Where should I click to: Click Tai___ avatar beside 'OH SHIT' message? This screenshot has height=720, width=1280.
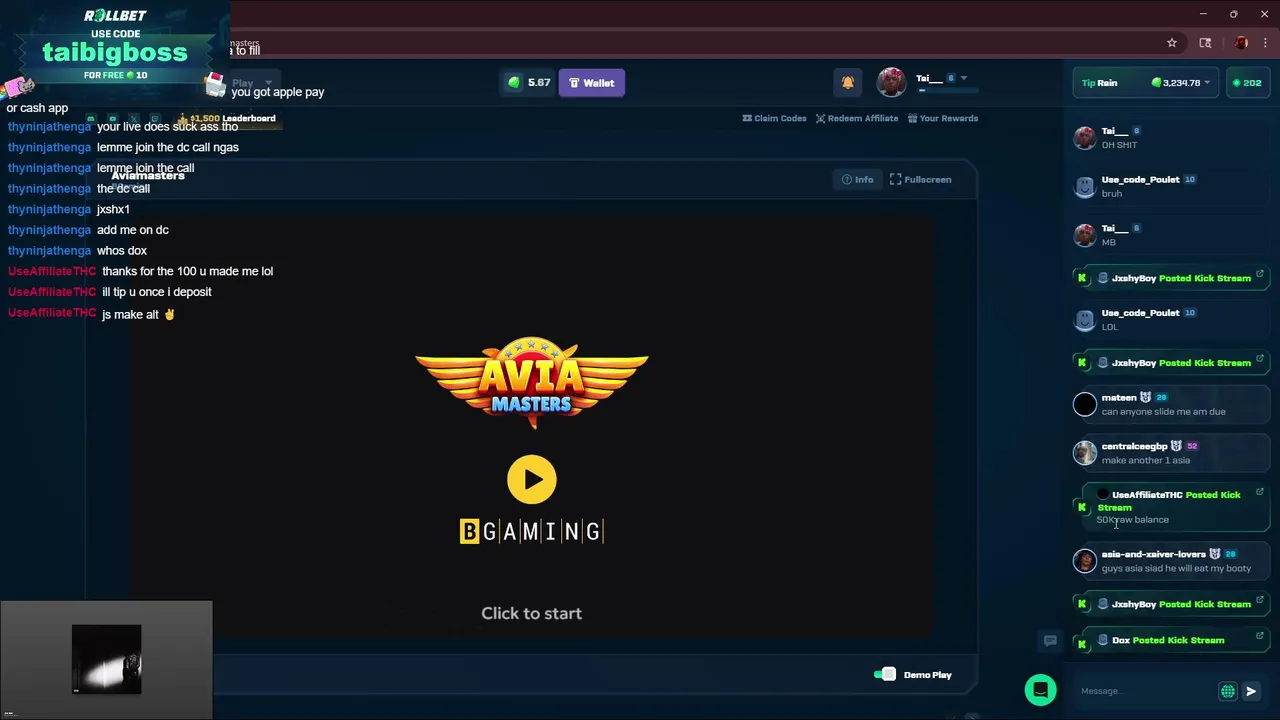(x=1085, y=138)
